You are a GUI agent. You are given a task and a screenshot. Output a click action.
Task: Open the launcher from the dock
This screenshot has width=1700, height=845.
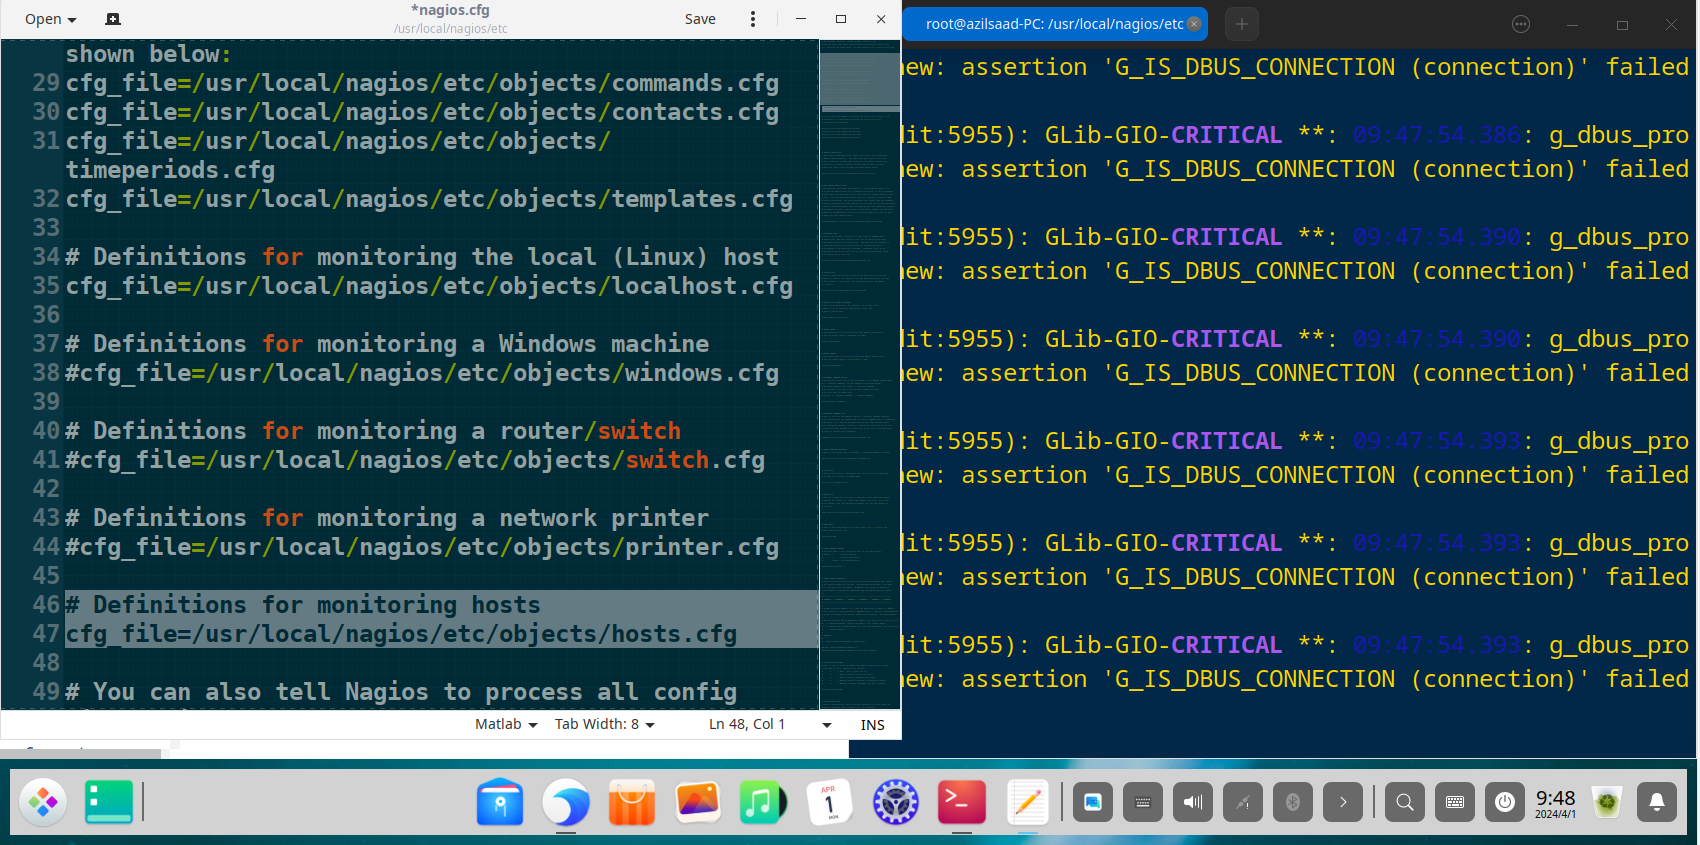coord(43,802)
